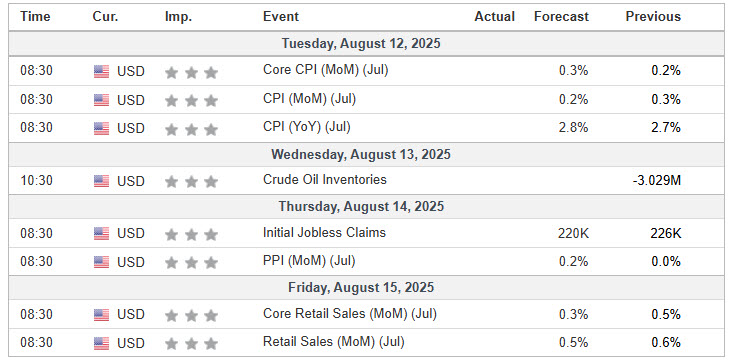Click the importance stars for PPI (MoM) (Jul)
This screenshot has width=731, height=362.
pyautogui.click(x=191, y=263)
